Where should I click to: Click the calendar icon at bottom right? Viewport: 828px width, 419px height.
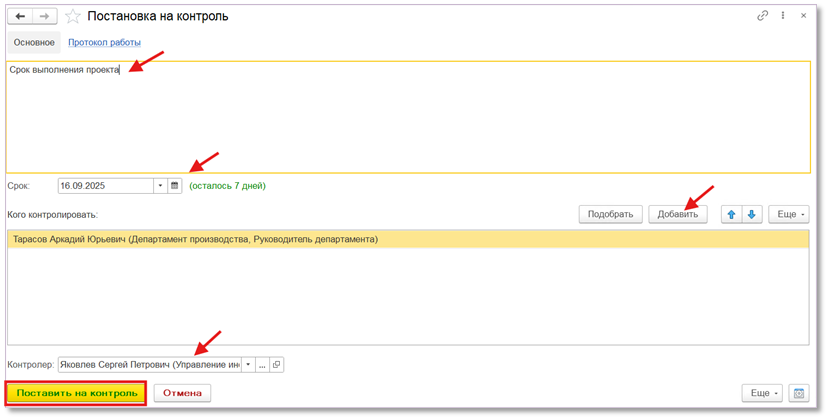pyautogui.click(x=797, y=393)
